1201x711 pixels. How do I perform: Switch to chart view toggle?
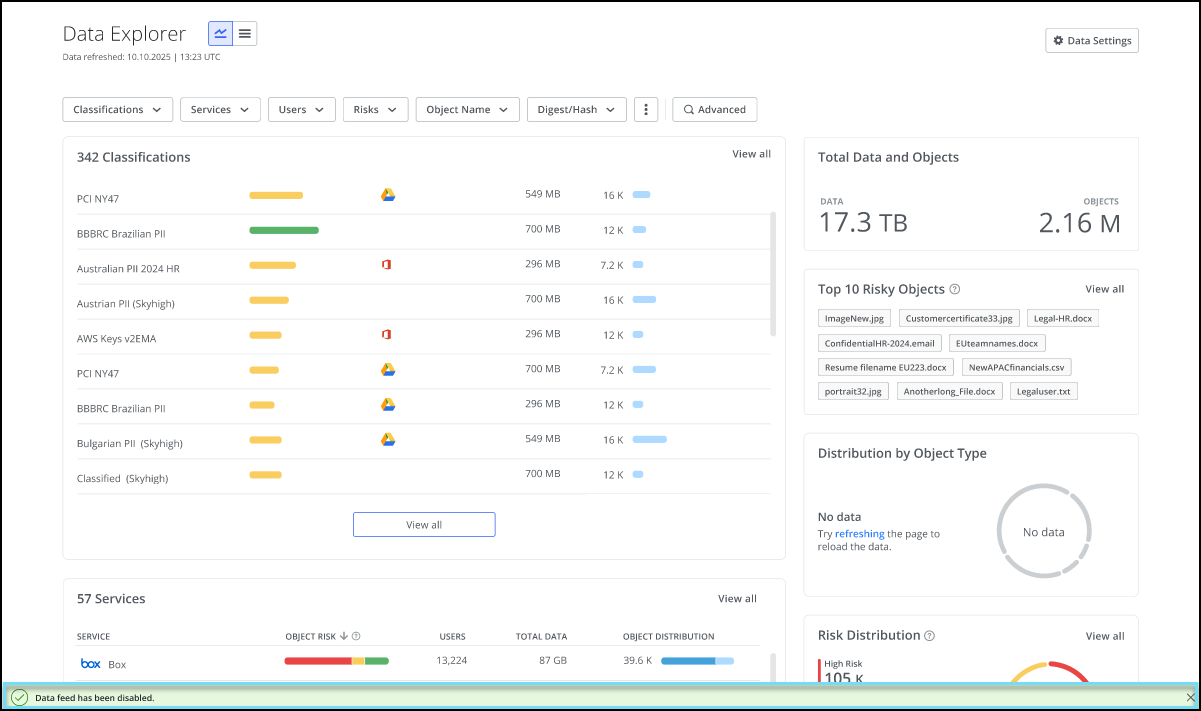(x=220, y=34)
